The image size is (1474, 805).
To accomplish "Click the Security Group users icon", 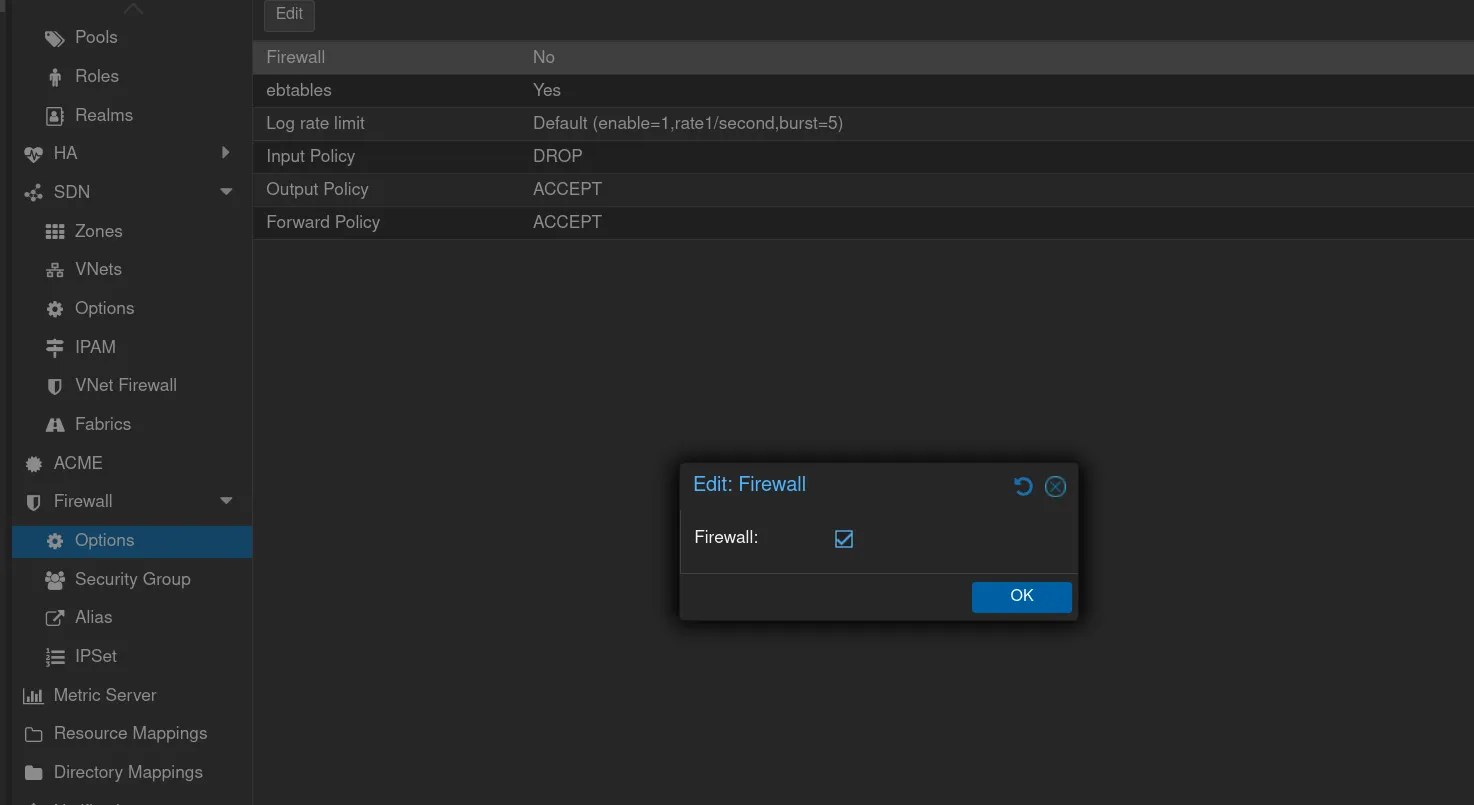I will click(x=55, y=580).
